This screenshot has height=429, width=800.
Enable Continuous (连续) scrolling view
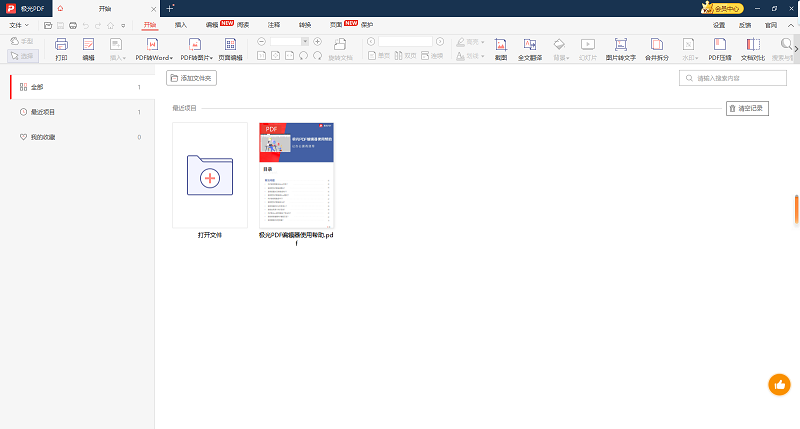(x=432, y=56)
